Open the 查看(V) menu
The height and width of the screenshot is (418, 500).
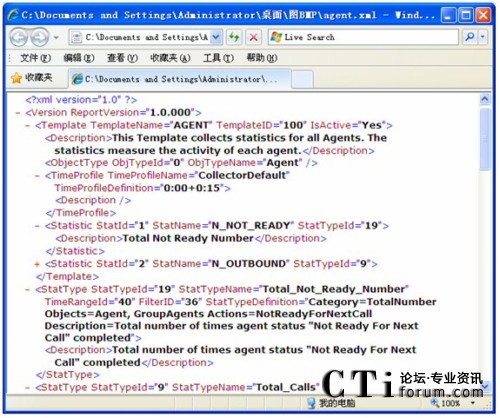pyautogui.click(x=122, y=58)
